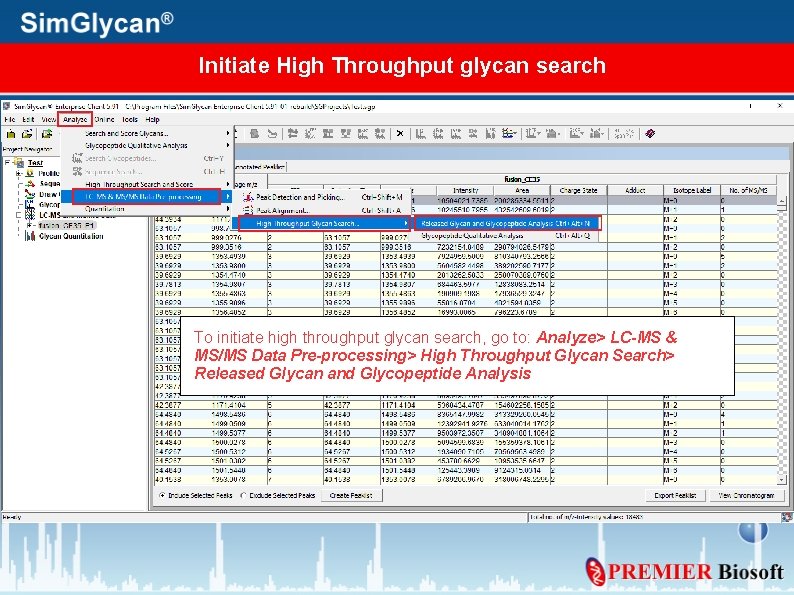
Task: Select Peak Detection and Picking submenu item
Action: (x=323, y=197)
